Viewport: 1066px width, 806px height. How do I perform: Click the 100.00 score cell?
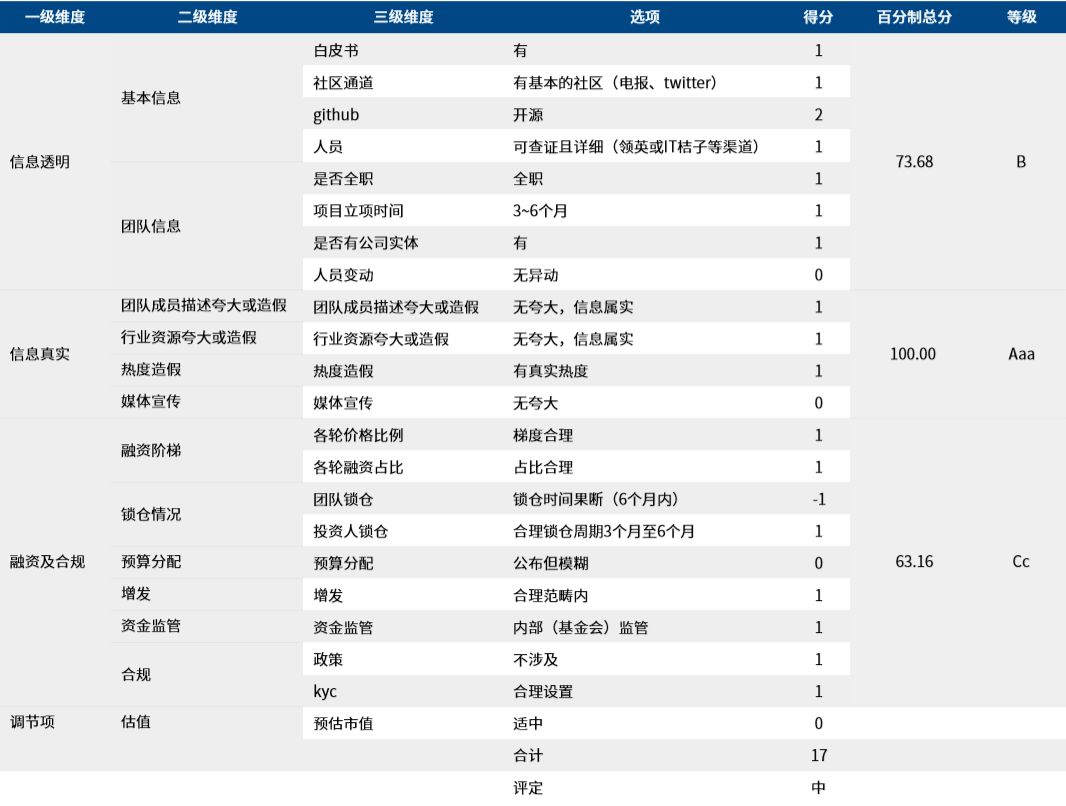click(x=913, y=354)
